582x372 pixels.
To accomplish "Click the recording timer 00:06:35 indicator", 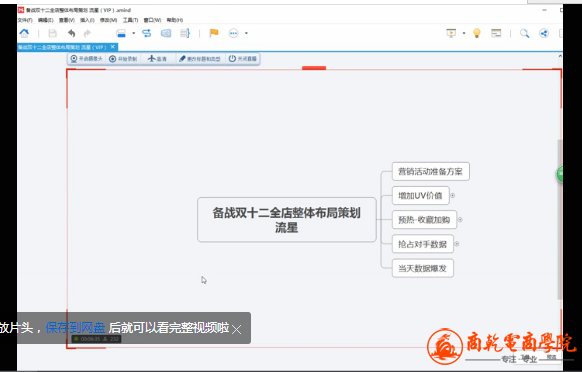I will click(96, 339).
